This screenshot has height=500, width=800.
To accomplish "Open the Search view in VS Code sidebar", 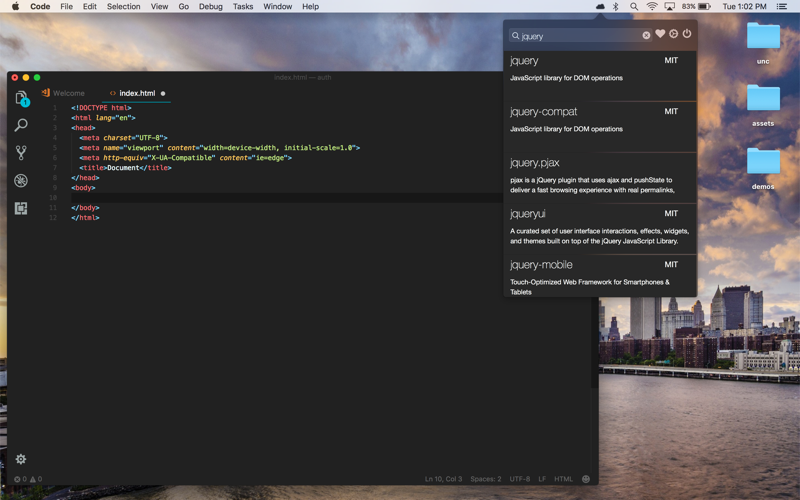I will (21, 126).
